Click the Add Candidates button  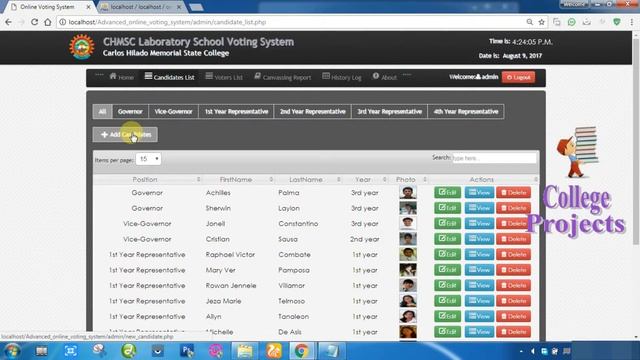pyautogui.click(x=125, y=134)
